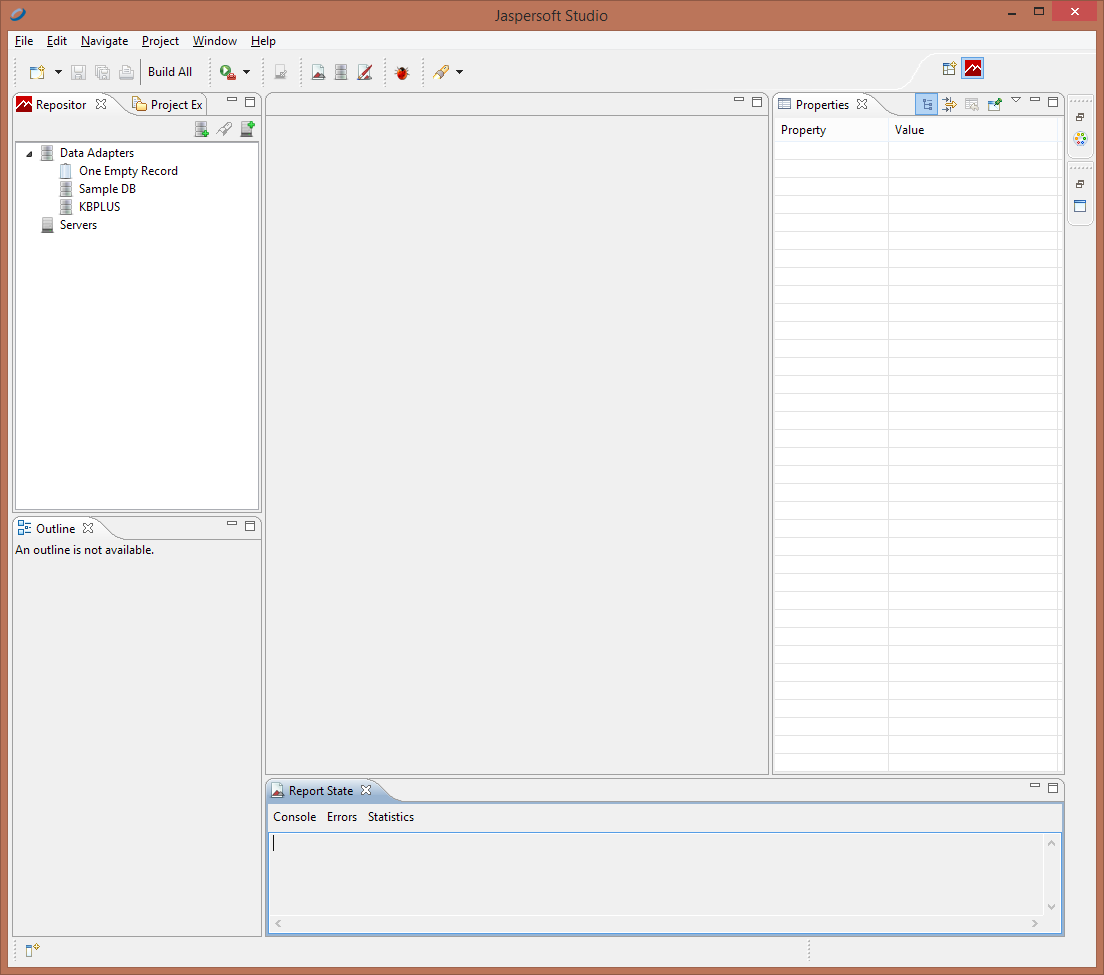The image size is (1104, 975).
Task: Switch to the Statistics sub-tab
Action: [391, 817]
